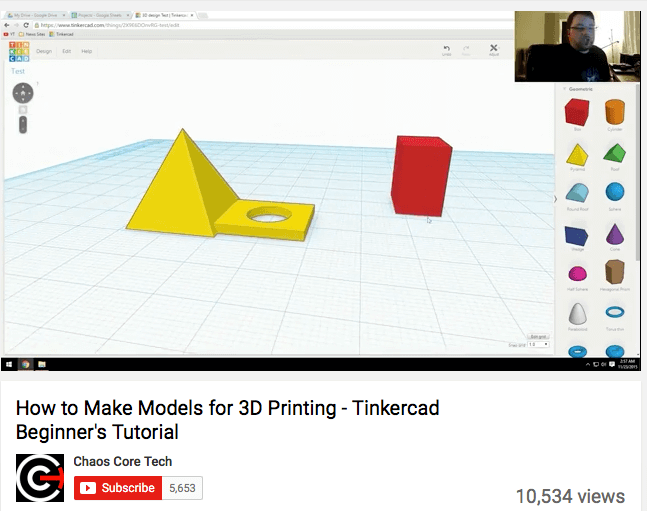The image size is (647, 511).
Task: Open the News Sites bookmark folder
Action: tap(32, 34)
